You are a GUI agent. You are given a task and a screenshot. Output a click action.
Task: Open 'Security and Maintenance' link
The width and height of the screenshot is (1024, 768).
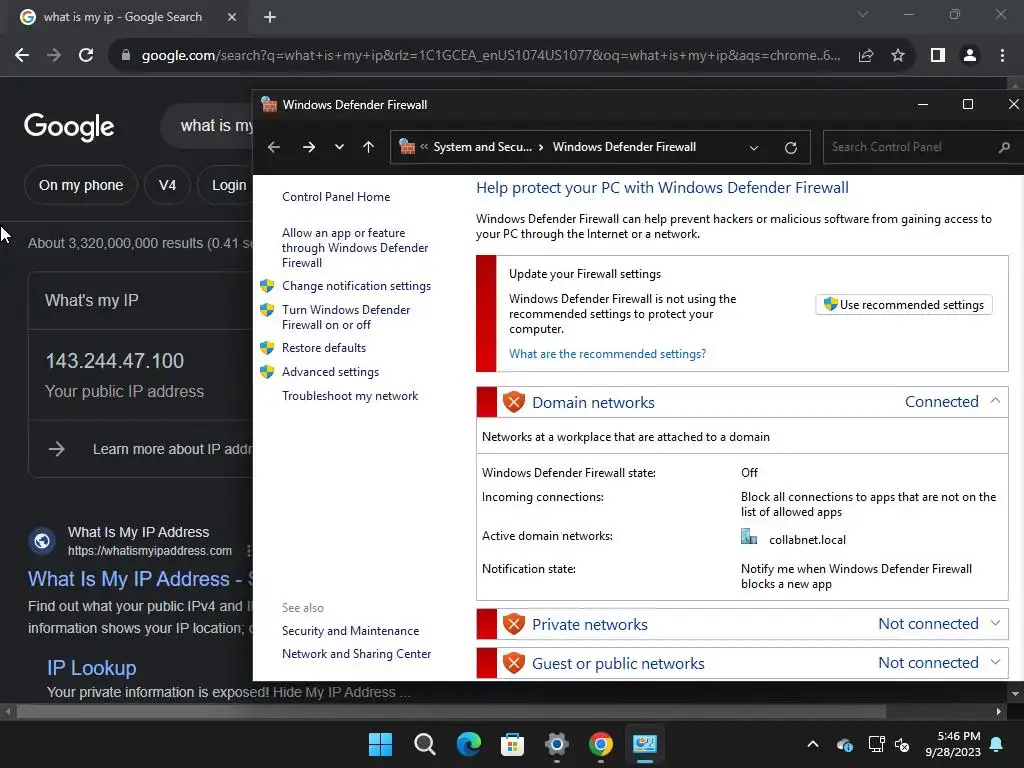351,631
